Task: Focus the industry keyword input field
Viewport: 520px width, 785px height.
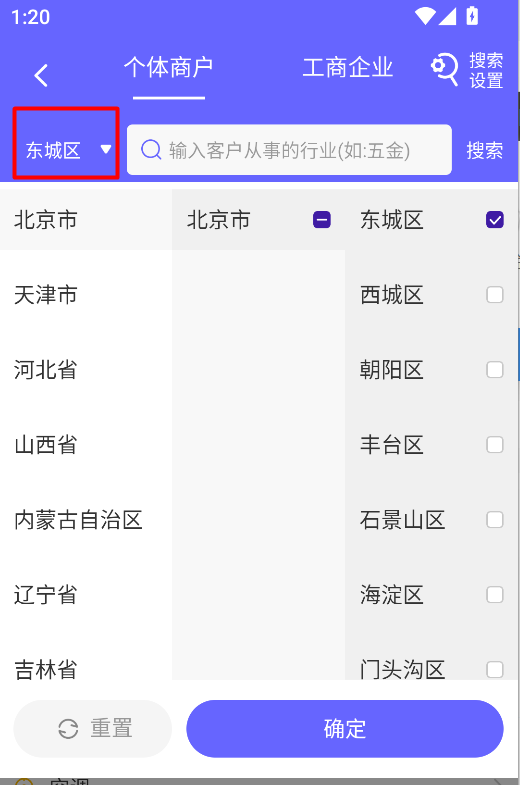Action: point(289,150)
